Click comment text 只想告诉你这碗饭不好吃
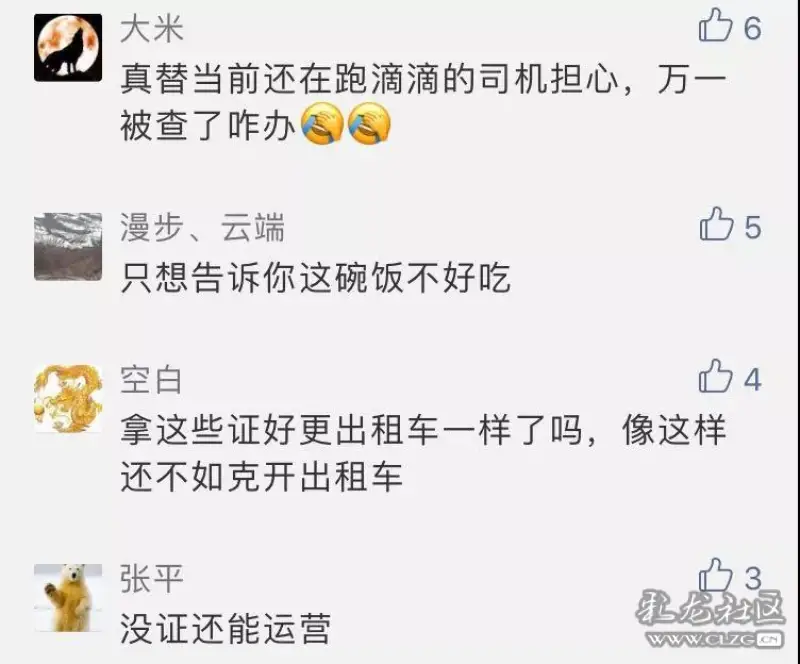The image size is (800, 664). tap(315, 278)
